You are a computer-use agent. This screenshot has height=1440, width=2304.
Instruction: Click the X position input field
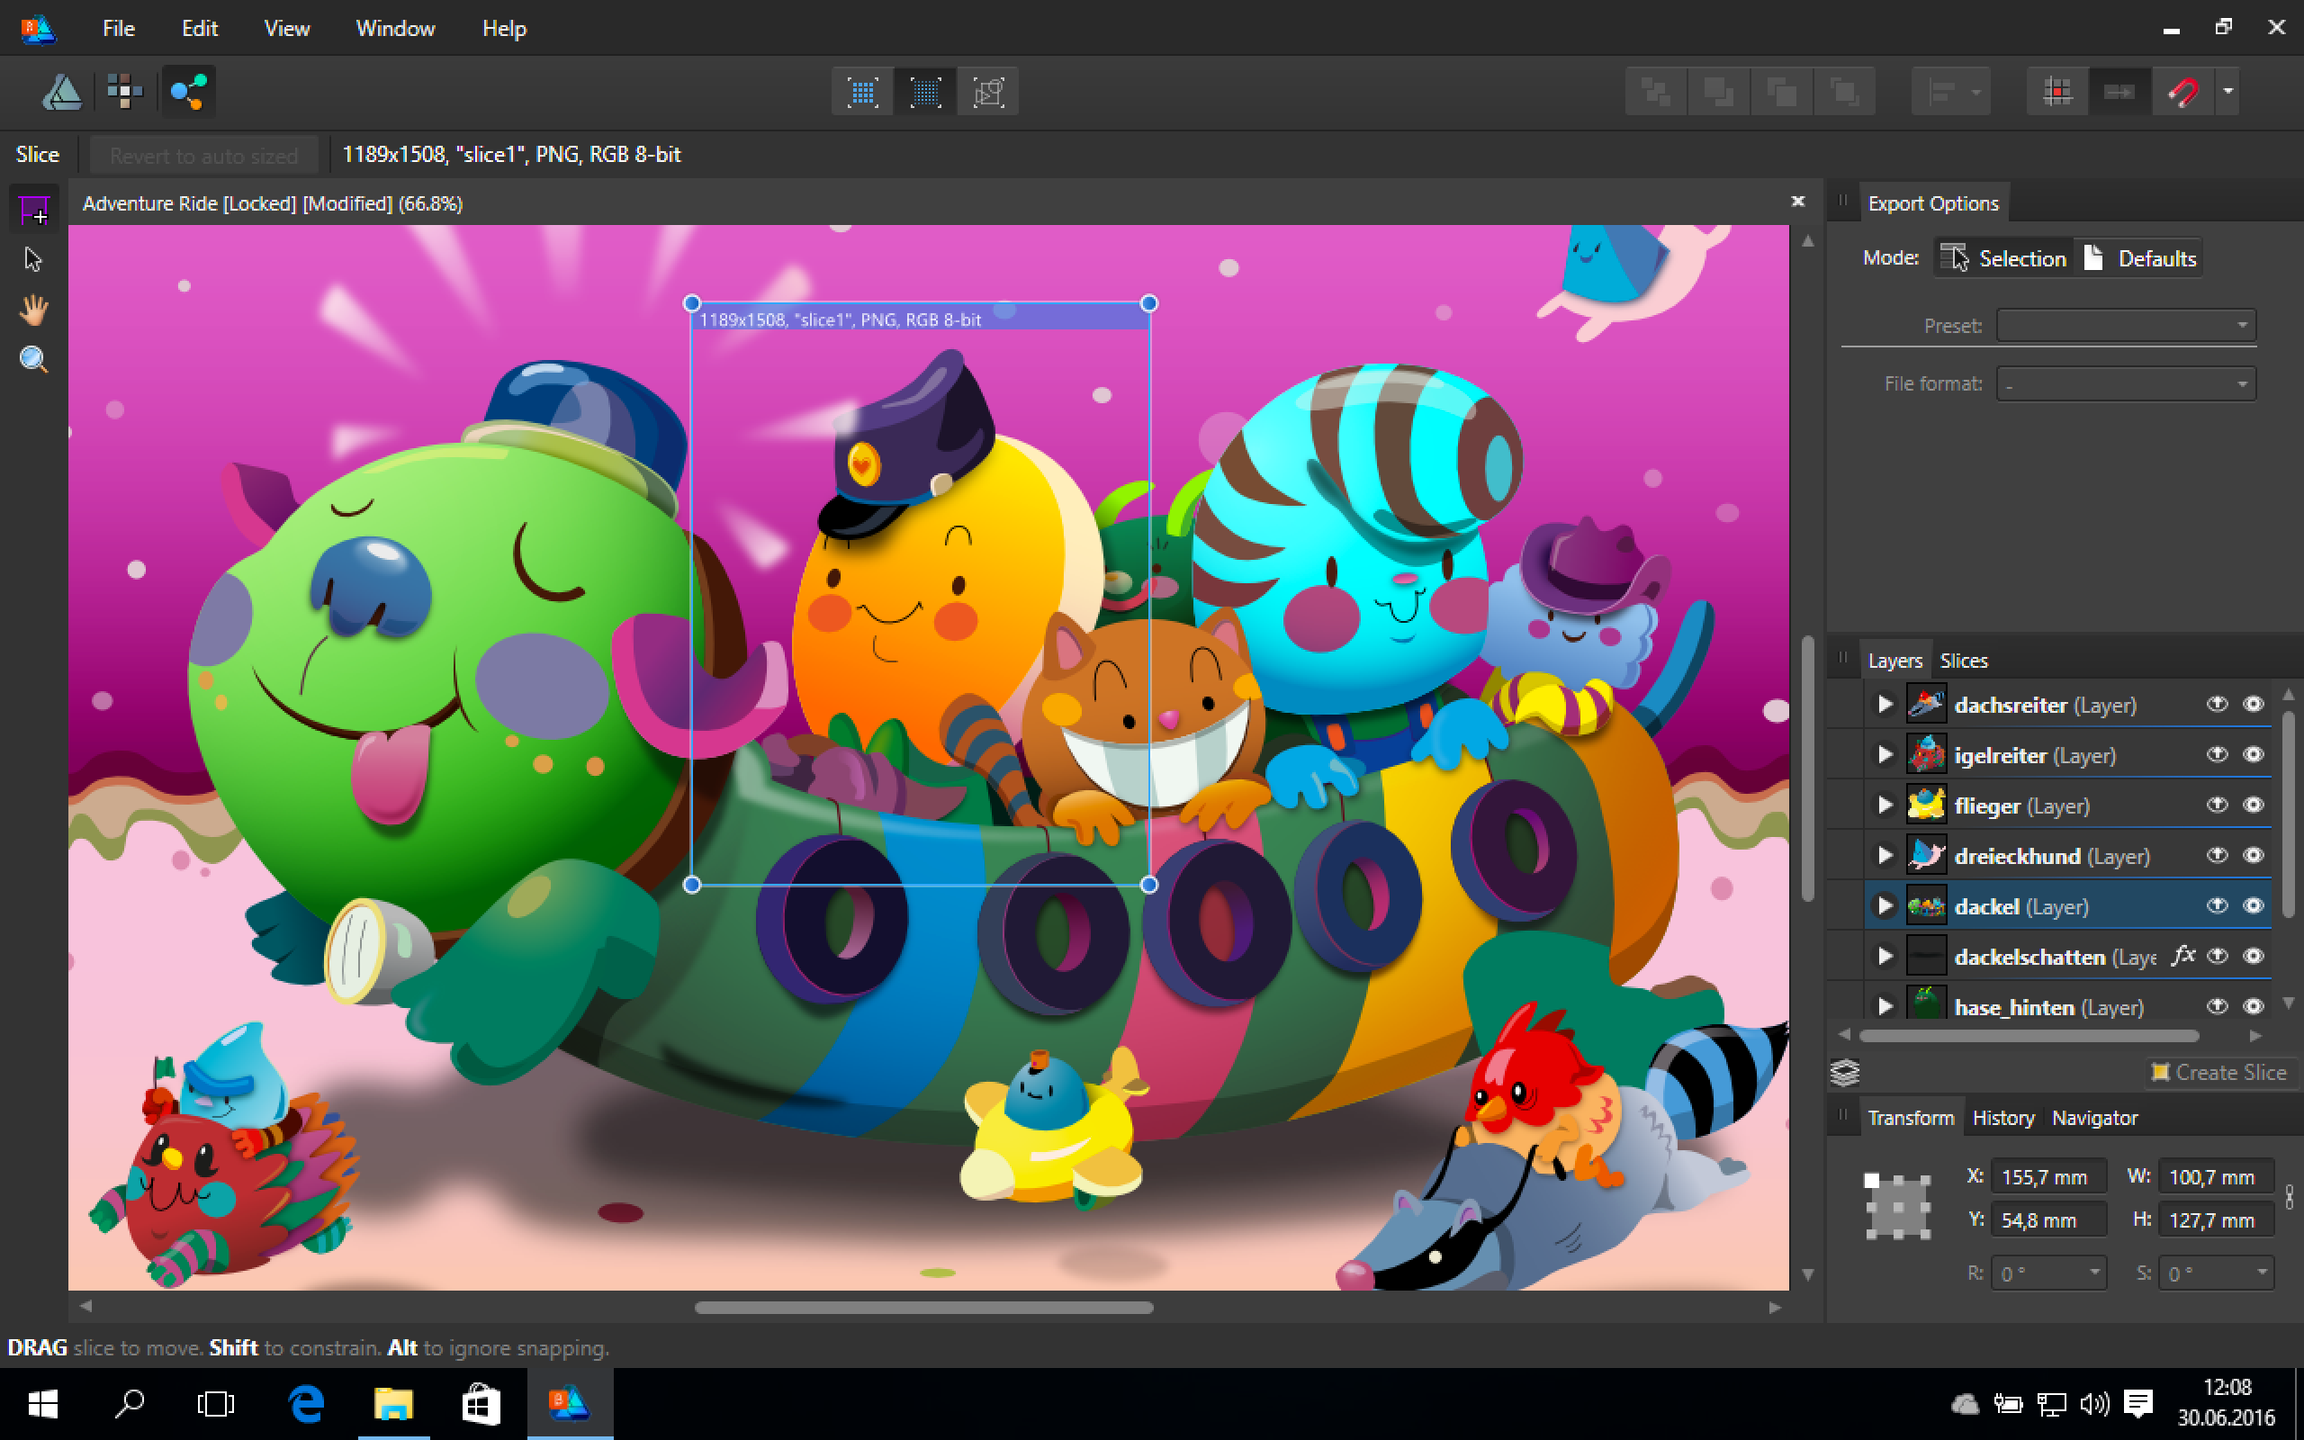click(x=2048, y=1177)
